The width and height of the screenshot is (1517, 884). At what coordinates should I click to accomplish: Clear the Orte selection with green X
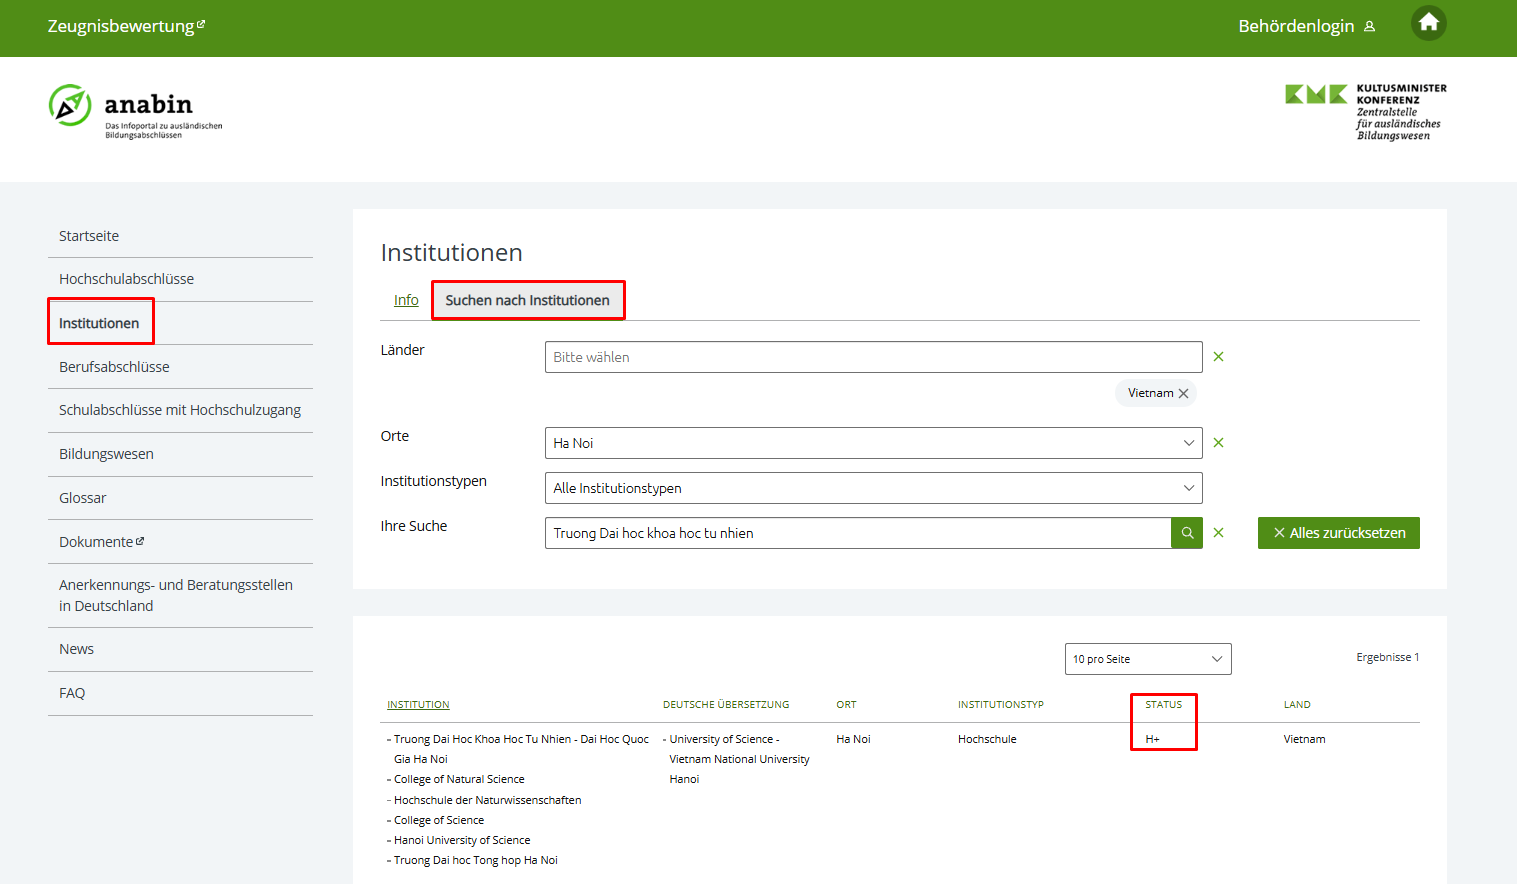tap(1218, 443)
